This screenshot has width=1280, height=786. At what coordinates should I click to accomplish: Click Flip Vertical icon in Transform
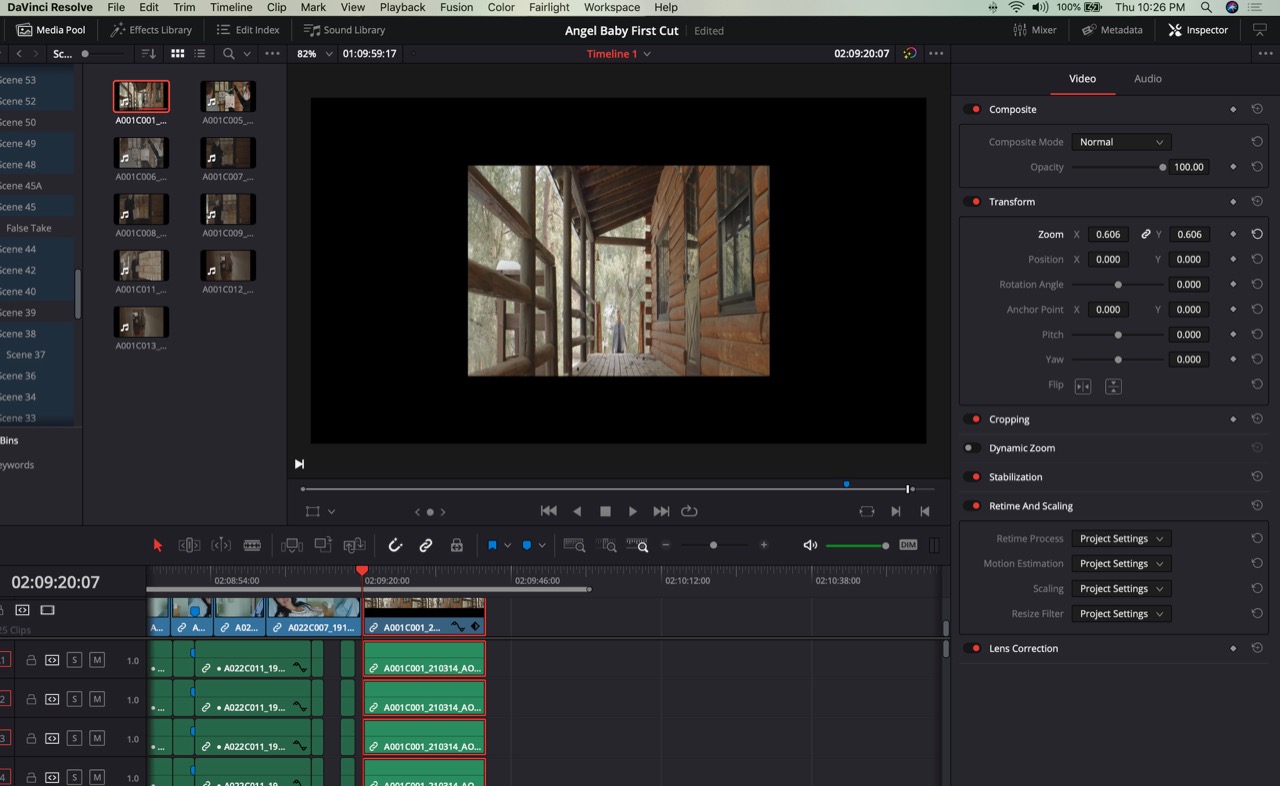pyautogui.click(x=1113, y=386)
